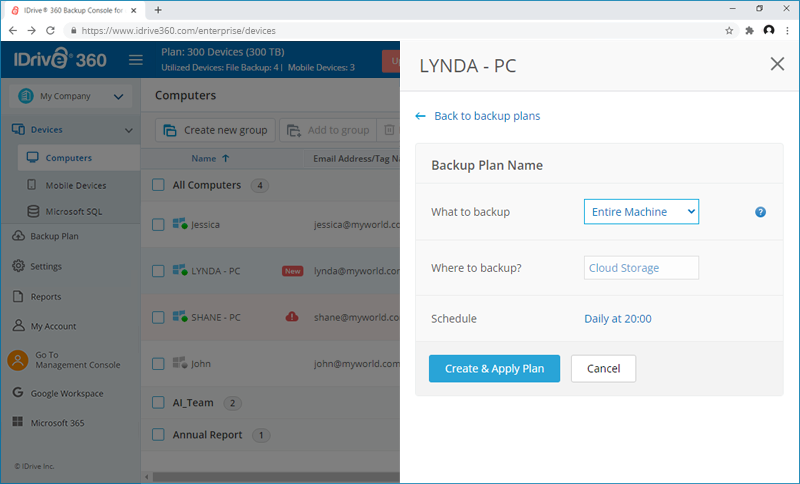Click the Computers monitor icon
The width and height of the screenshot is (800, 484).
click(x=33, y=157)
